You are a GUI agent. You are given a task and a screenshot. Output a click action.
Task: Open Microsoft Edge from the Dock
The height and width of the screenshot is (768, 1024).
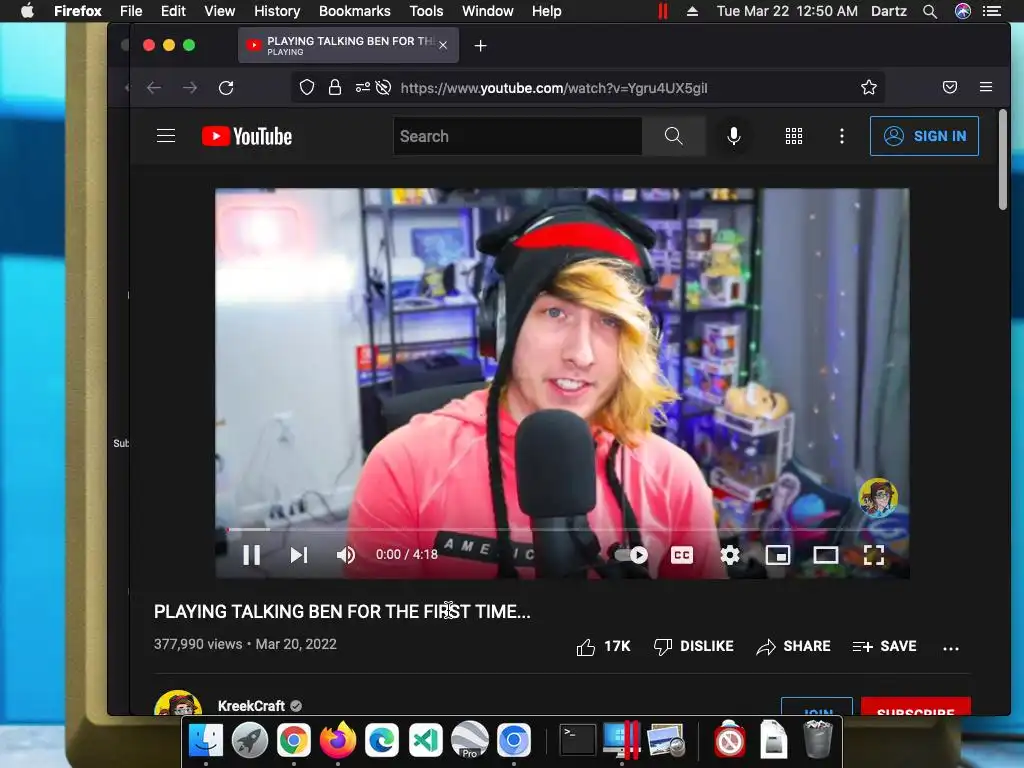[382, 741]
